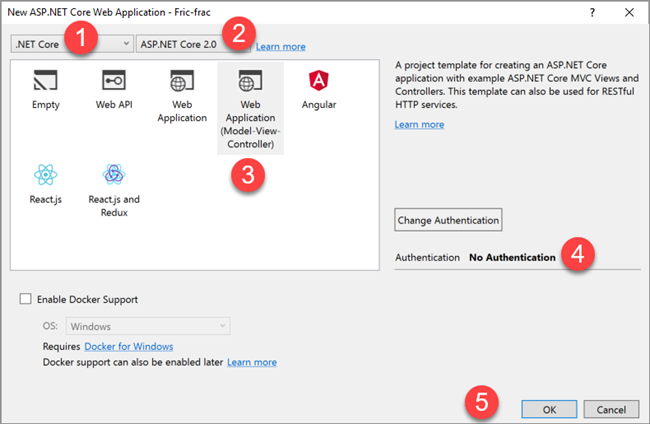Open the .NET Core framework dropdown
This screenshot has width=650, height=424.
point(72,44)
